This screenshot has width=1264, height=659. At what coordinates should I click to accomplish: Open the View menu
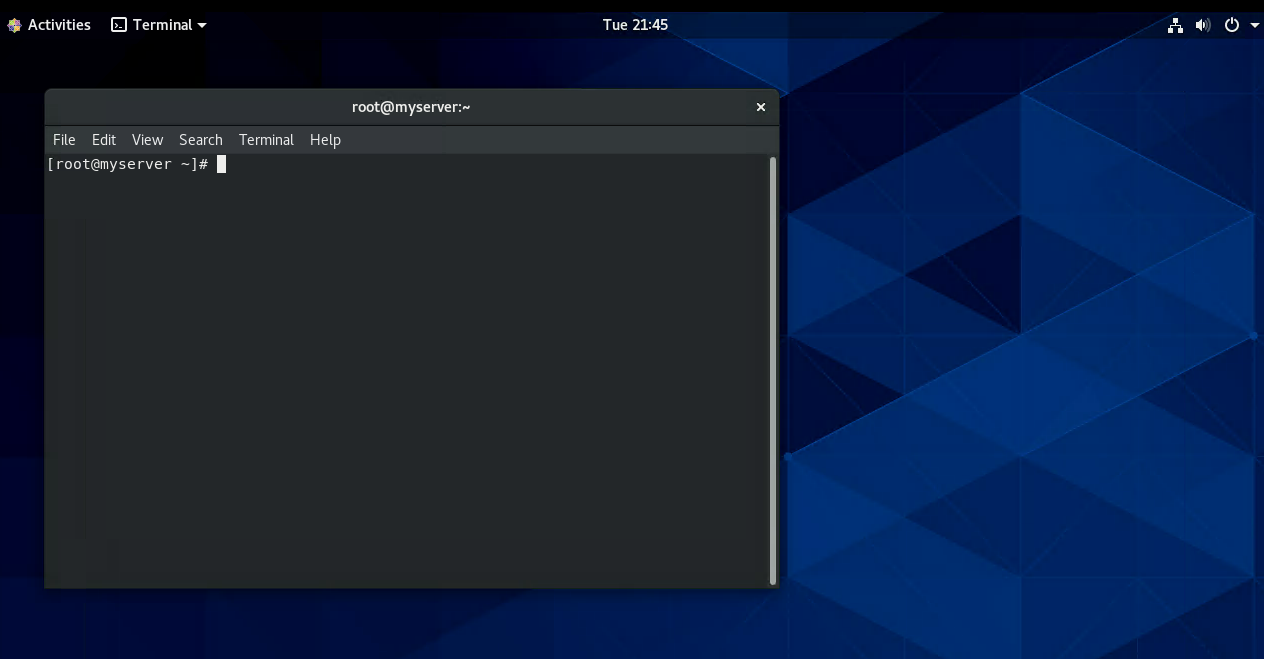point(147,140)
